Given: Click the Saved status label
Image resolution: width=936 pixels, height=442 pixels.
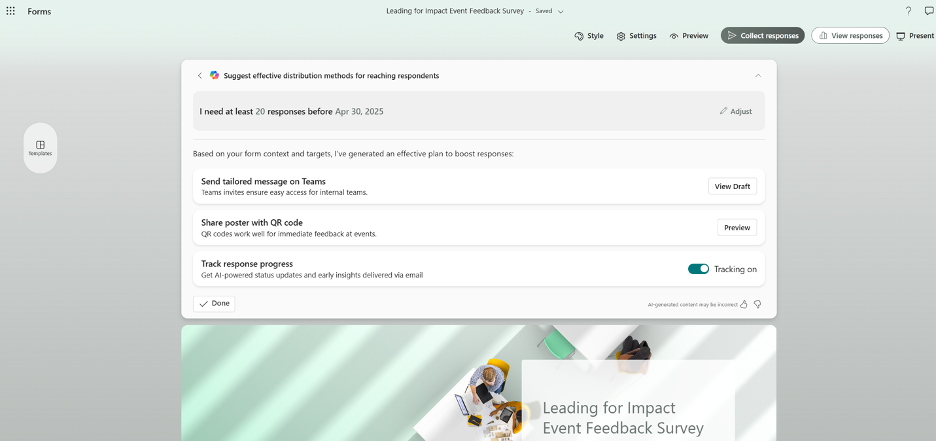Looking at the screenshot, I should (x=544, y=11).
